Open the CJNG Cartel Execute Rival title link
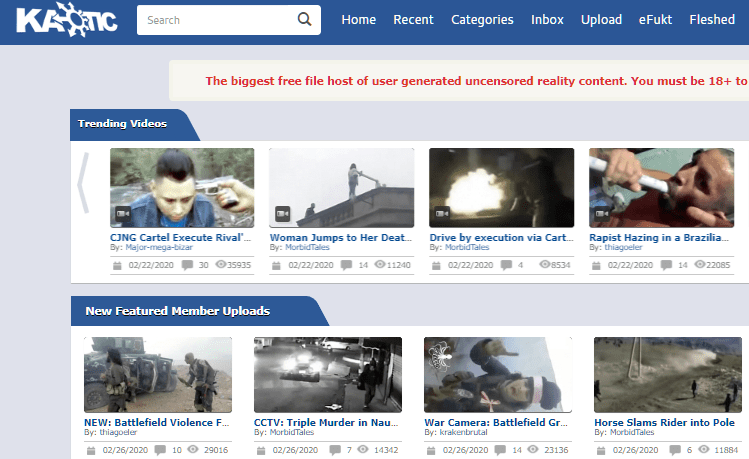 pos(181,237)
